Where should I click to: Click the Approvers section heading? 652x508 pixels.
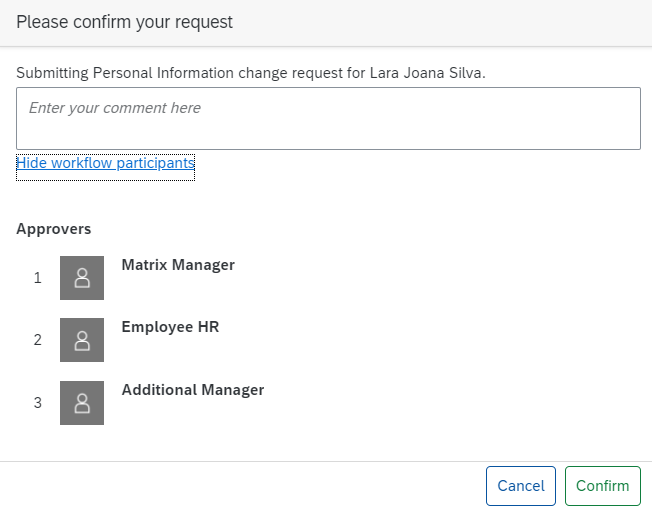54,229
